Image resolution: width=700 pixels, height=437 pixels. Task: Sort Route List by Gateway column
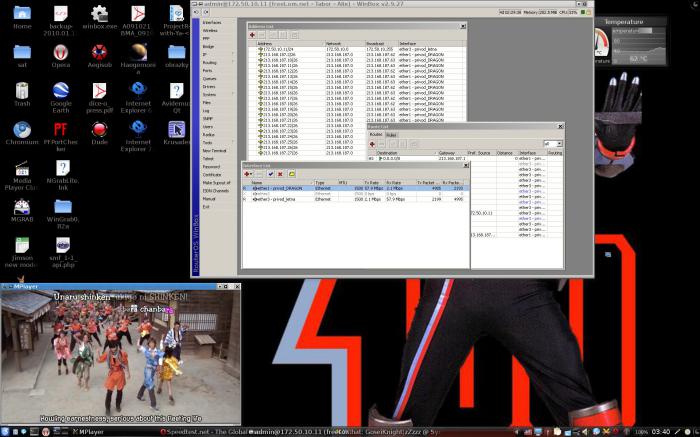pyautogui.click(x=451, y=153)
